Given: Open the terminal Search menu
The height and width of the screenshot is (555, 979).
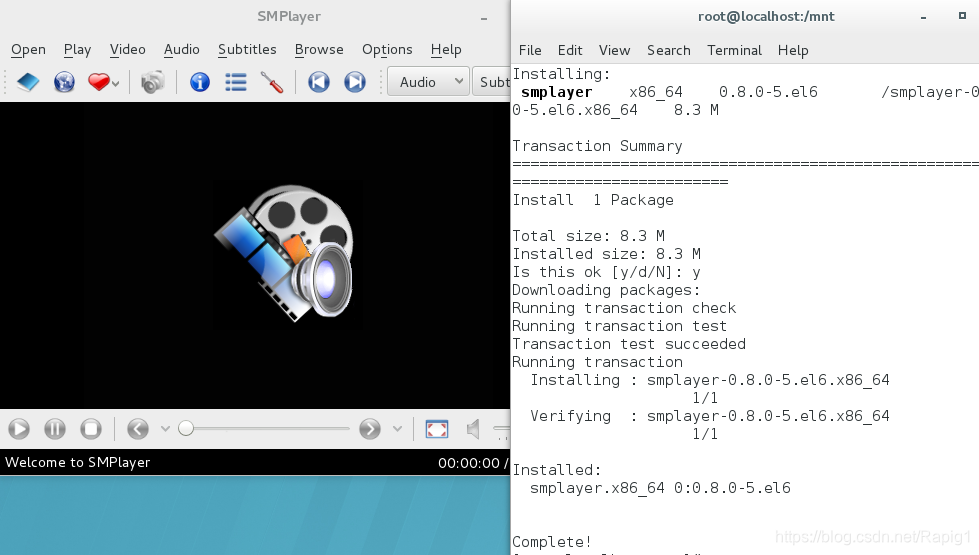Looking at the screenshot, I should [x=669, y=50].
